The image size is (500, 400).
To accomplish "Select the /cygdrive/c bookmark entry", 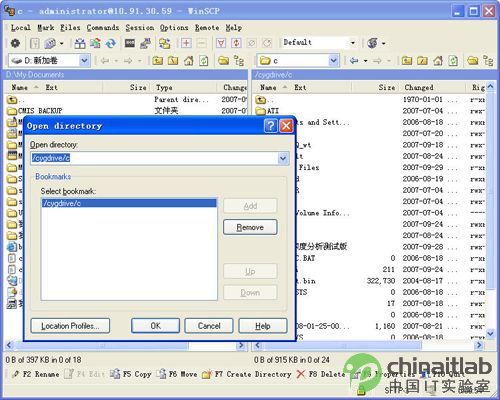I will coord(129,203).
